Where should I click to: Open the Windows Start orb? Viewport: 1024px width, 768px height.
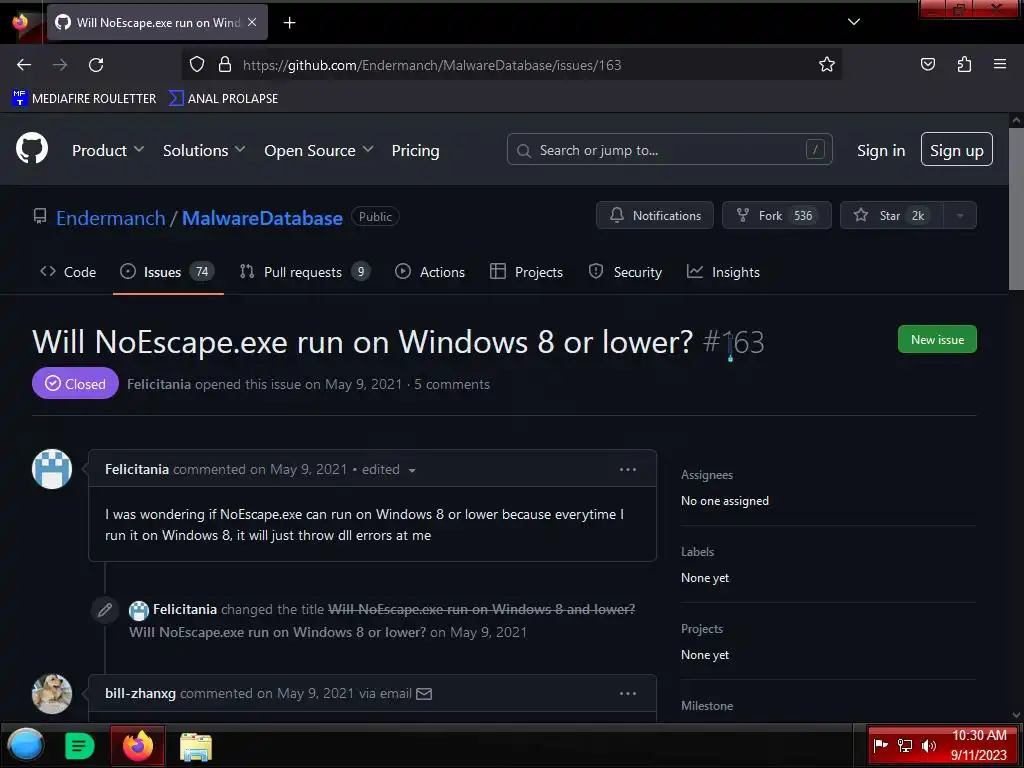(x=25, y=745)
